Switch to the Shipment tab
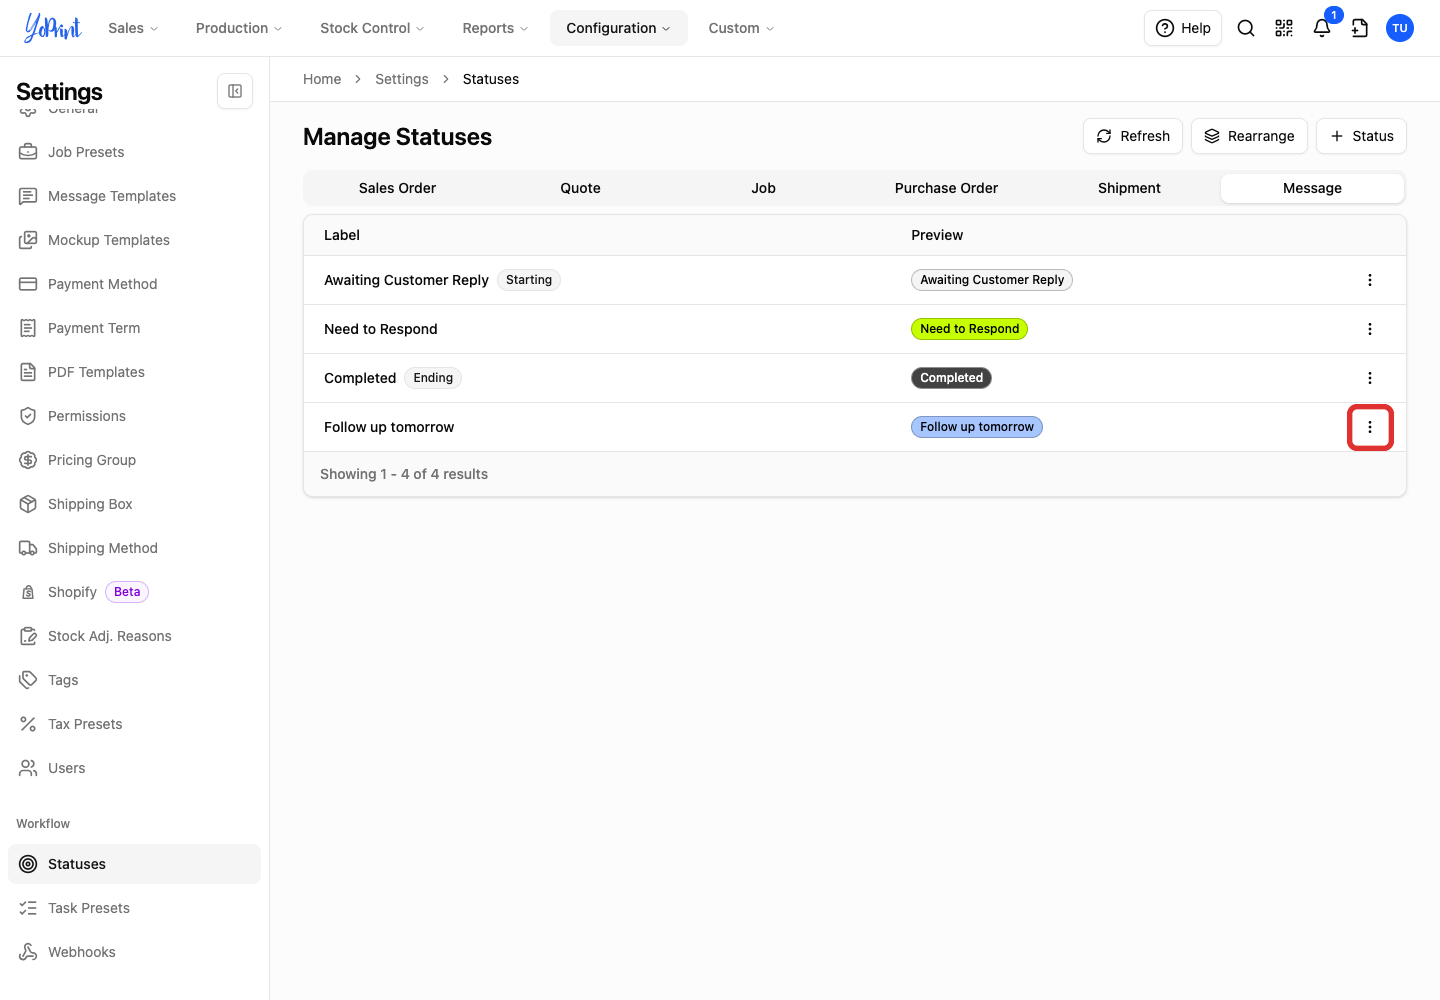Viewport: 1440px width, 1000px height. [x=1129, y=188]
